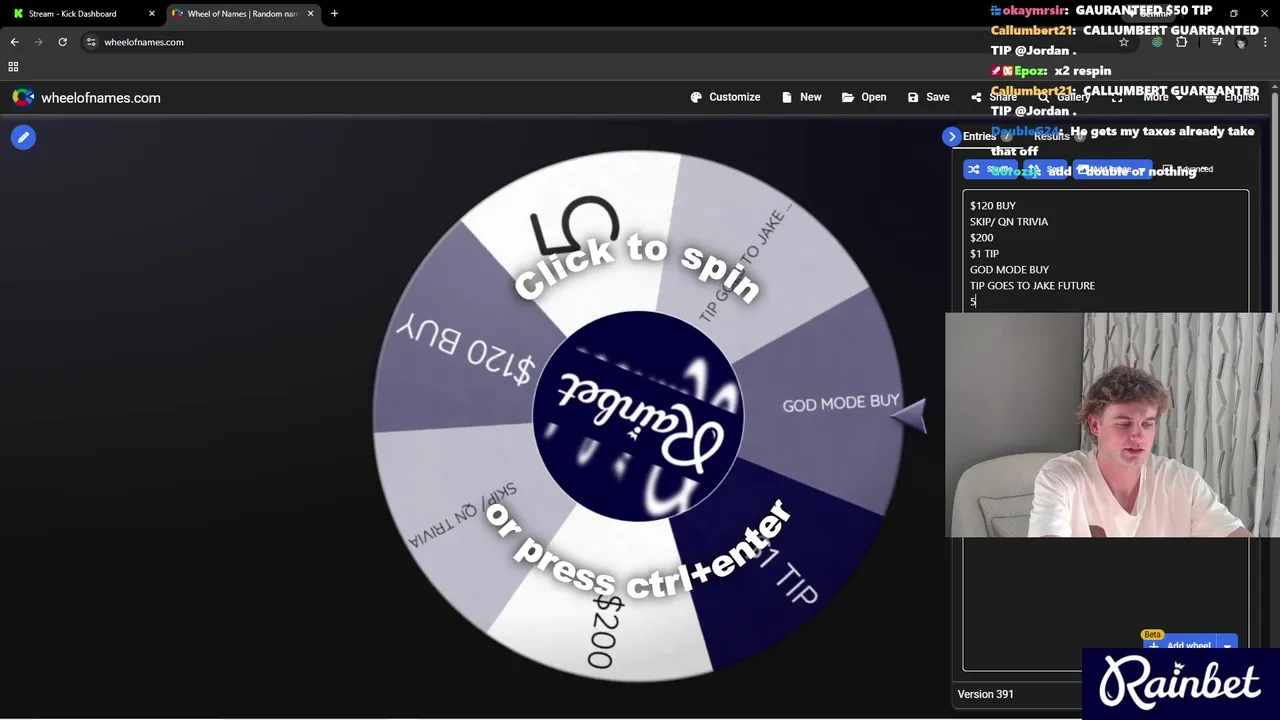Viewport: 1280px width, 720px height.
Task: Open the Customize palette option
Action: [725, 97]
